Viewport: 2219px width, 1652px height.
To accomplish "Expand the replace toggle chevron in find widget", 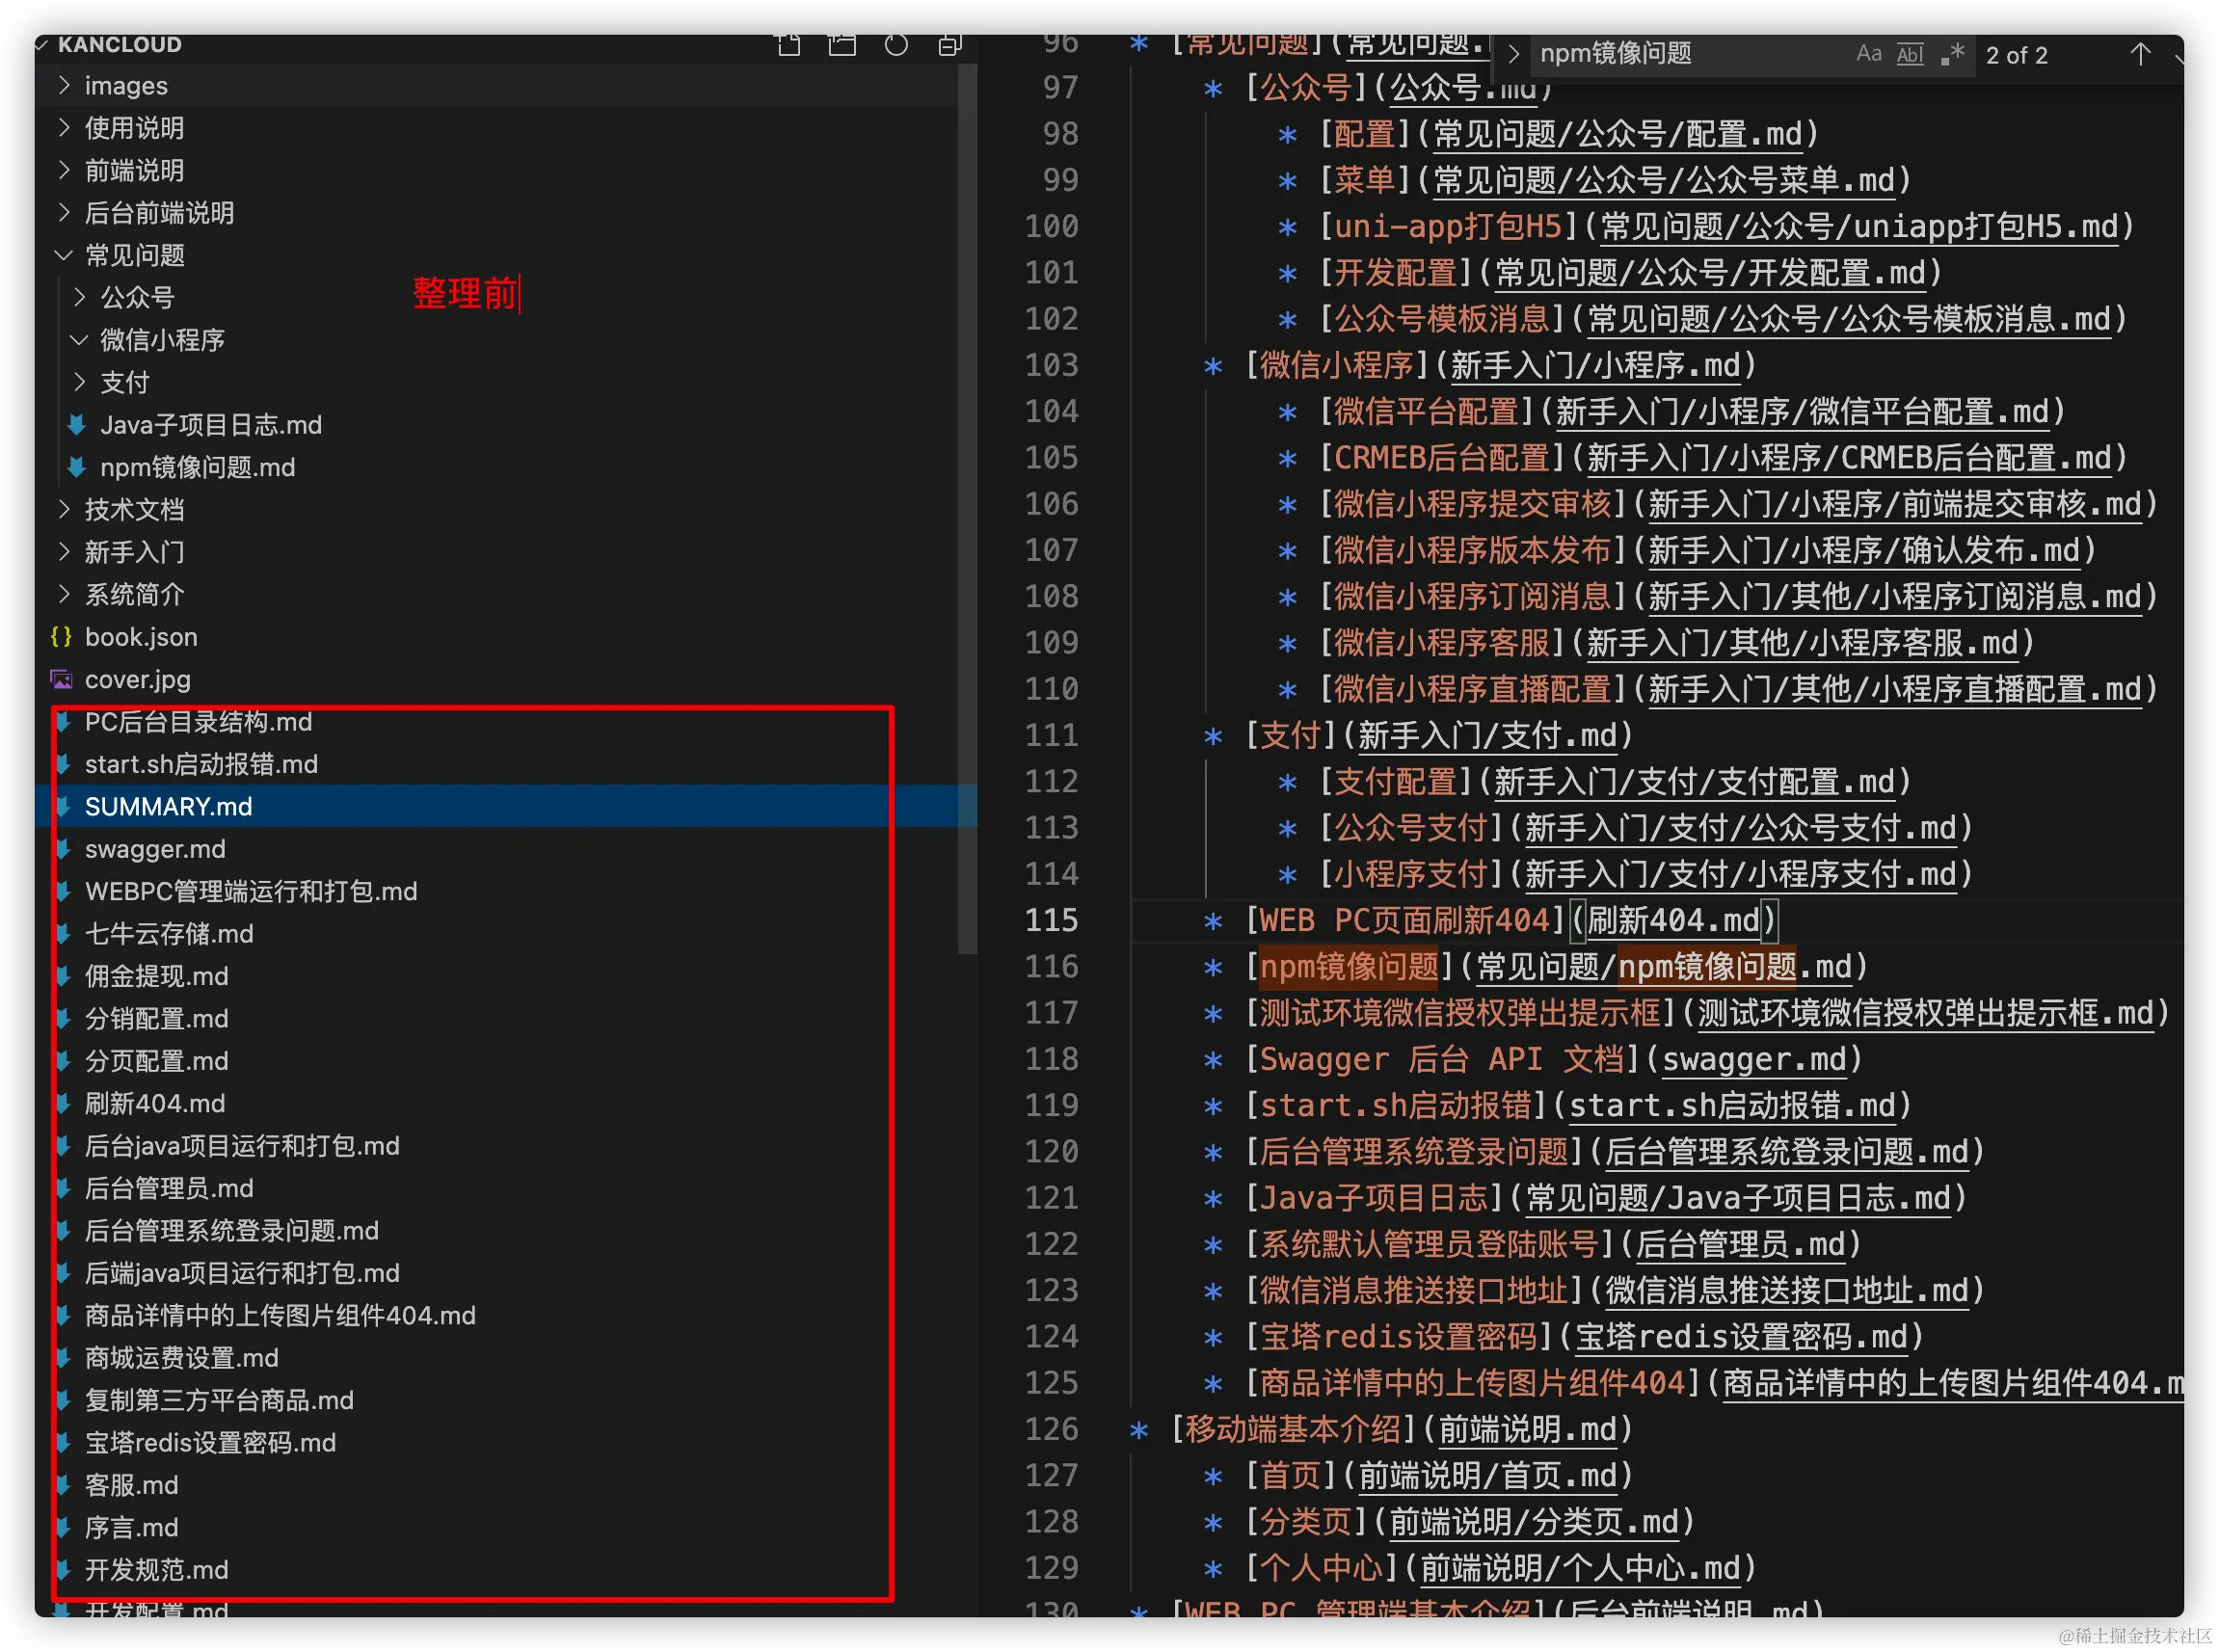I will pyautogui.click(x=1513, y=54).
